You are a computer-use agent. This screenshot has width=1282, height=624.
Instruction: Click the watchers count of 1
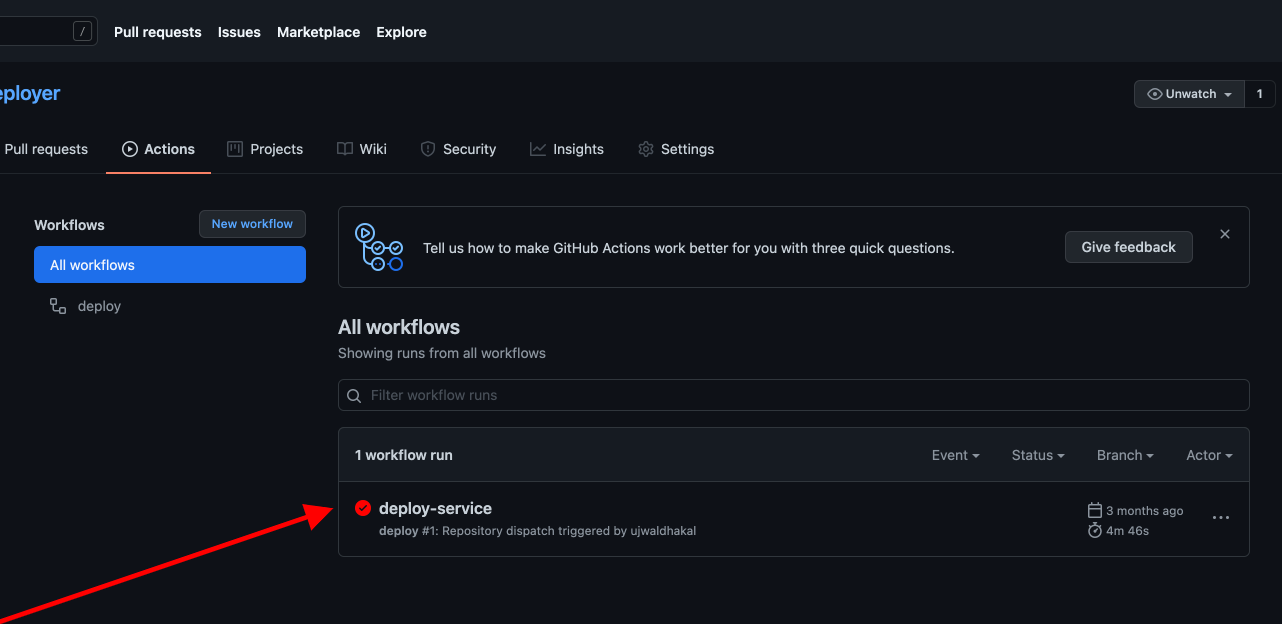(x=1260, y=94)
